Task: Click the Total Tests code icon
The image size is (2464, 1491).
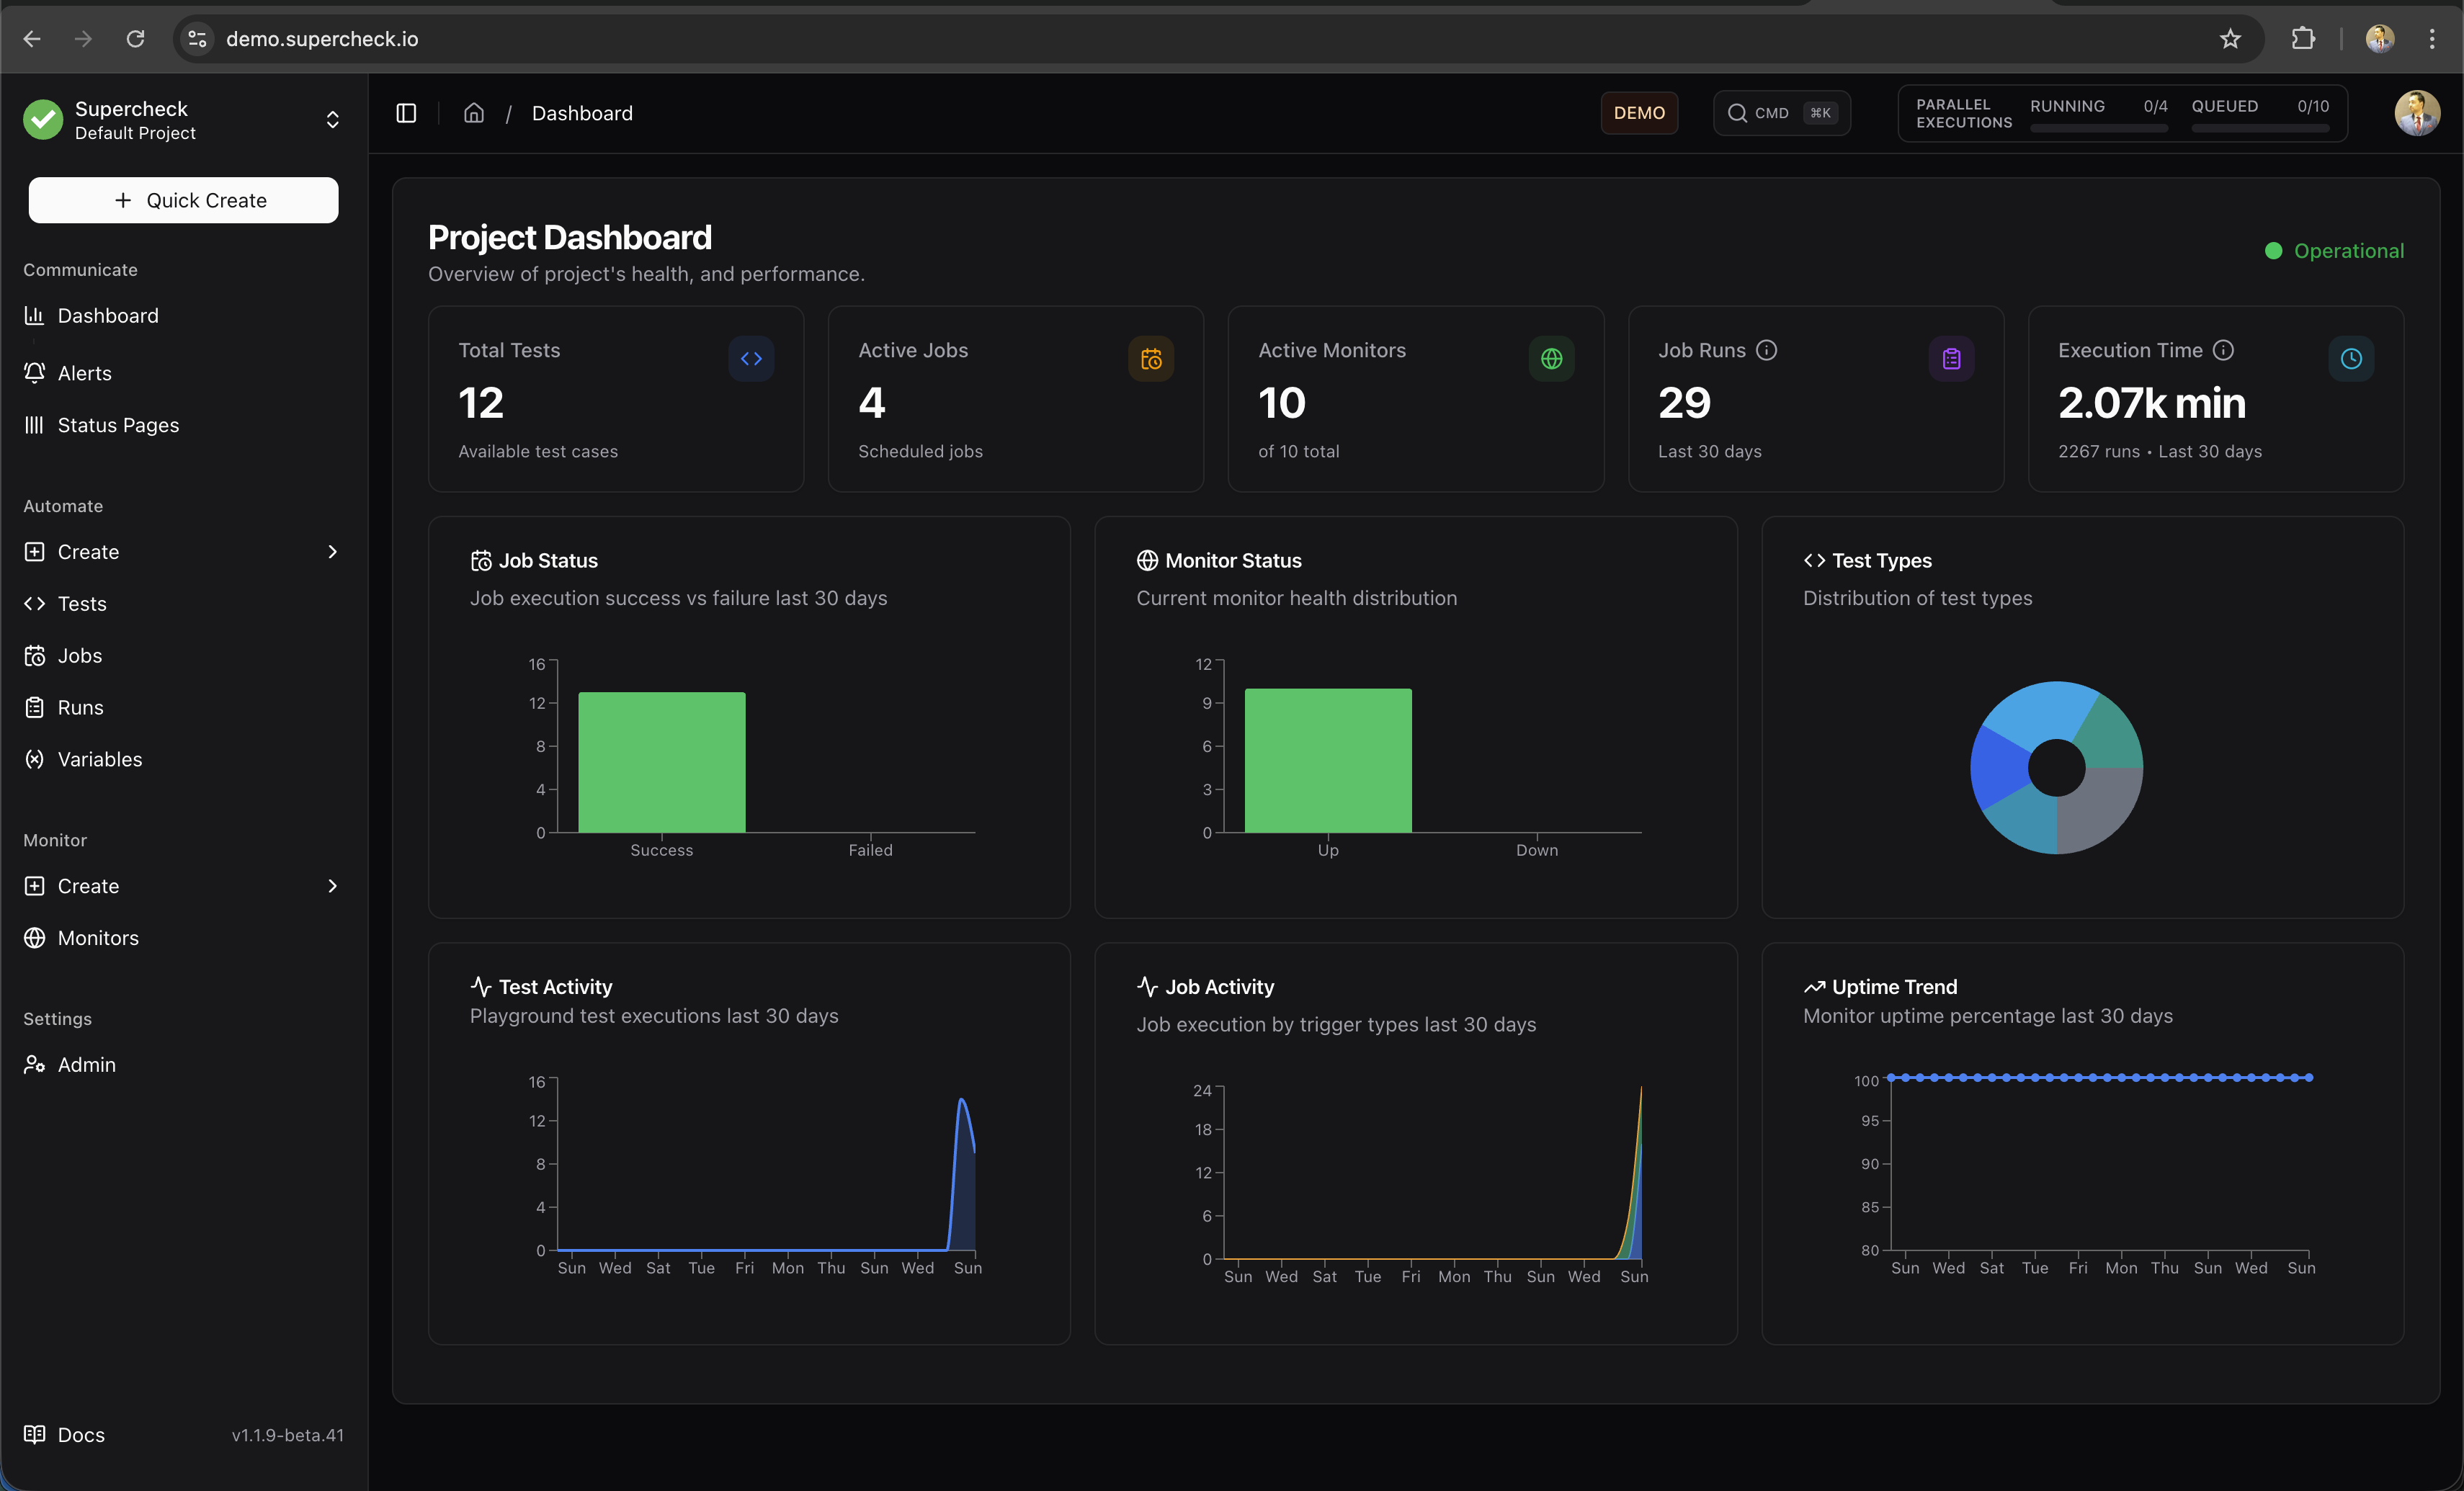Action: click(x=751, y=359)
